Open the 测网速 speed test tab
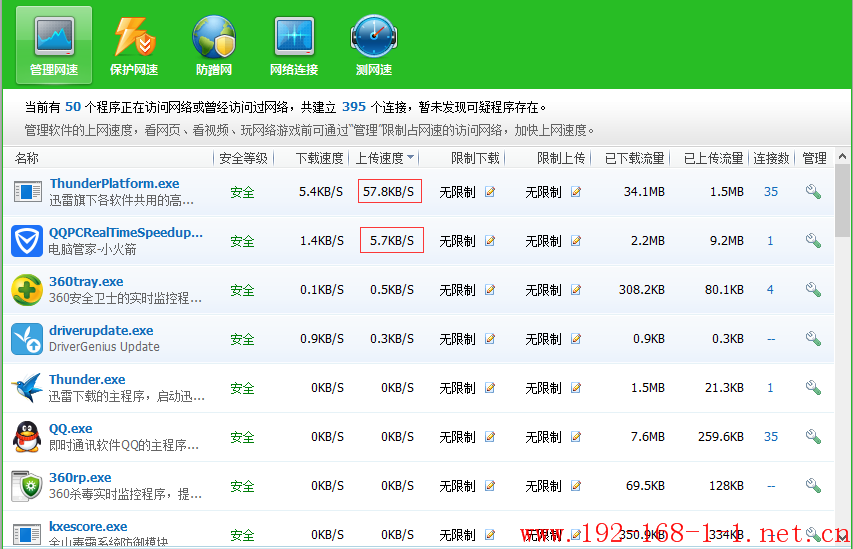The image size is (853, 549). pyautogui.click(x=374, y=45)
